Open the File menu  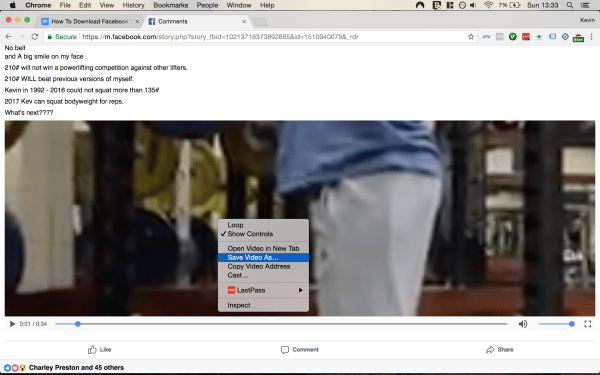click(x=65, y=5)
